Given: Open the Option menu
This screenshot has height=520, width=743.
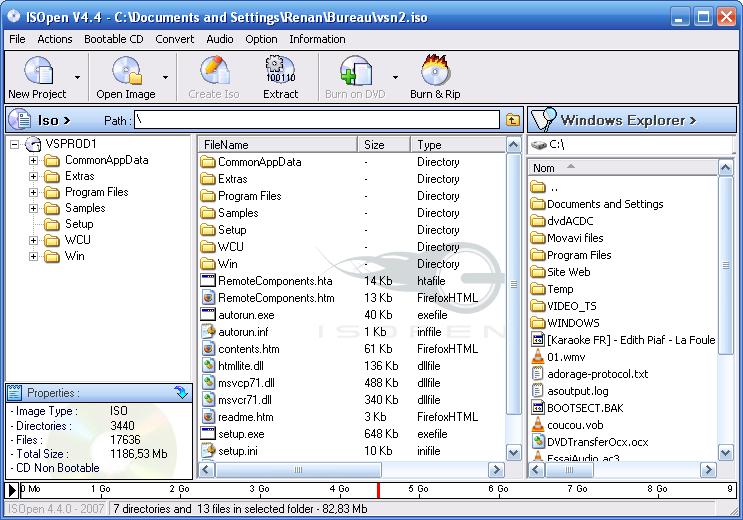Looking at the screenshot, I should click(x=261, y=39).
